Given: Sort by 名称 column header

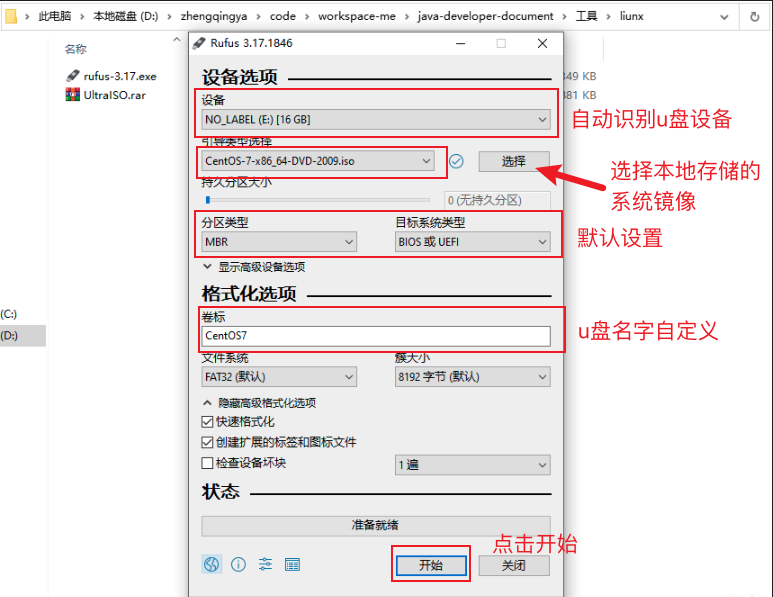Looking at the screenshot, I should pos(75,49).
